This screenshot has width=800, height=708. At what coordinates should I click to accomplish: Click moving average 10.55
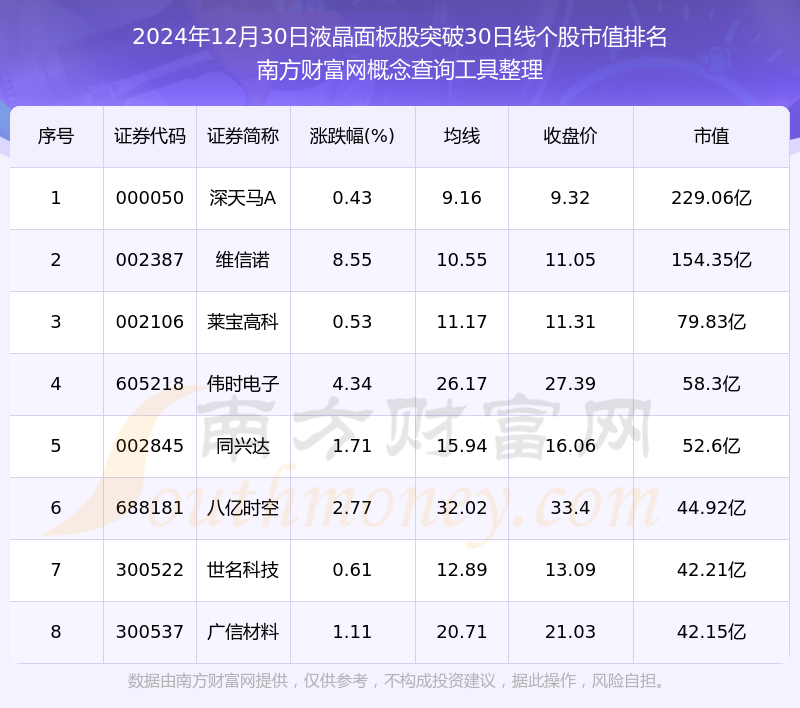(x=462, y=260)
